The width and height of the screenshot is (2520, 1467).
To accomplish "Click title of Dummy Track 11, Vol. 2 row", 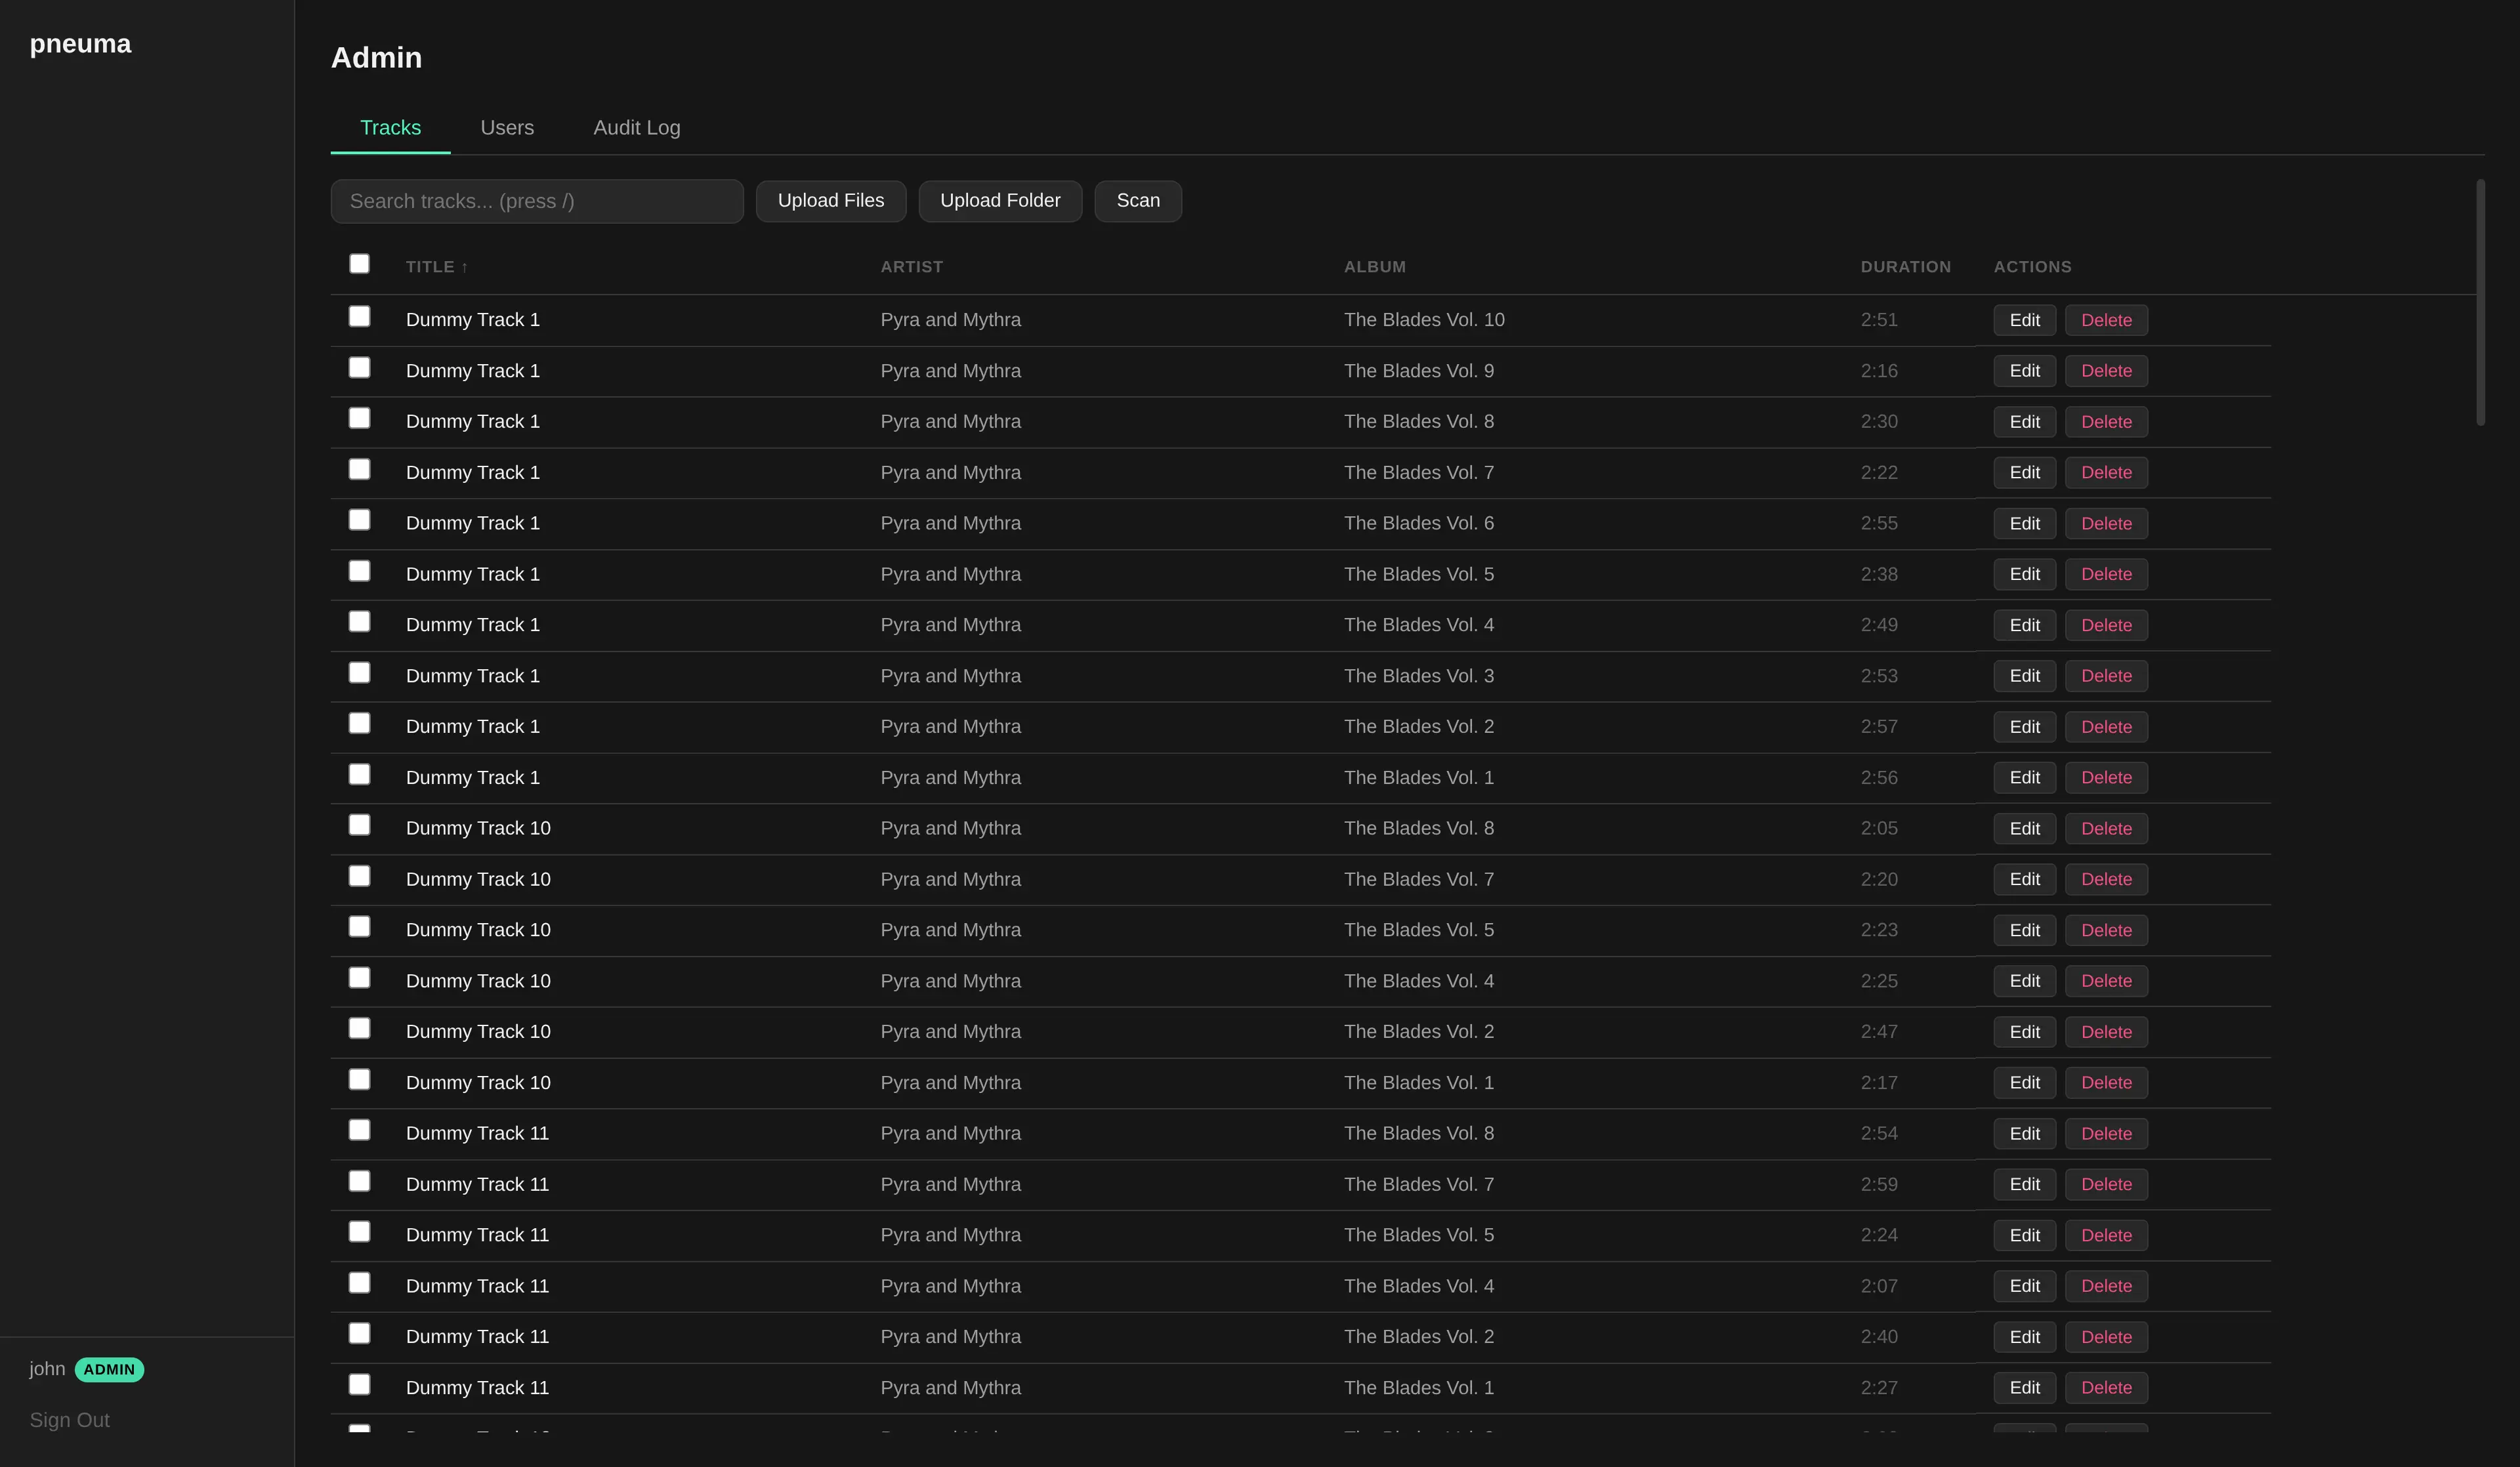I will point(477,1337).
